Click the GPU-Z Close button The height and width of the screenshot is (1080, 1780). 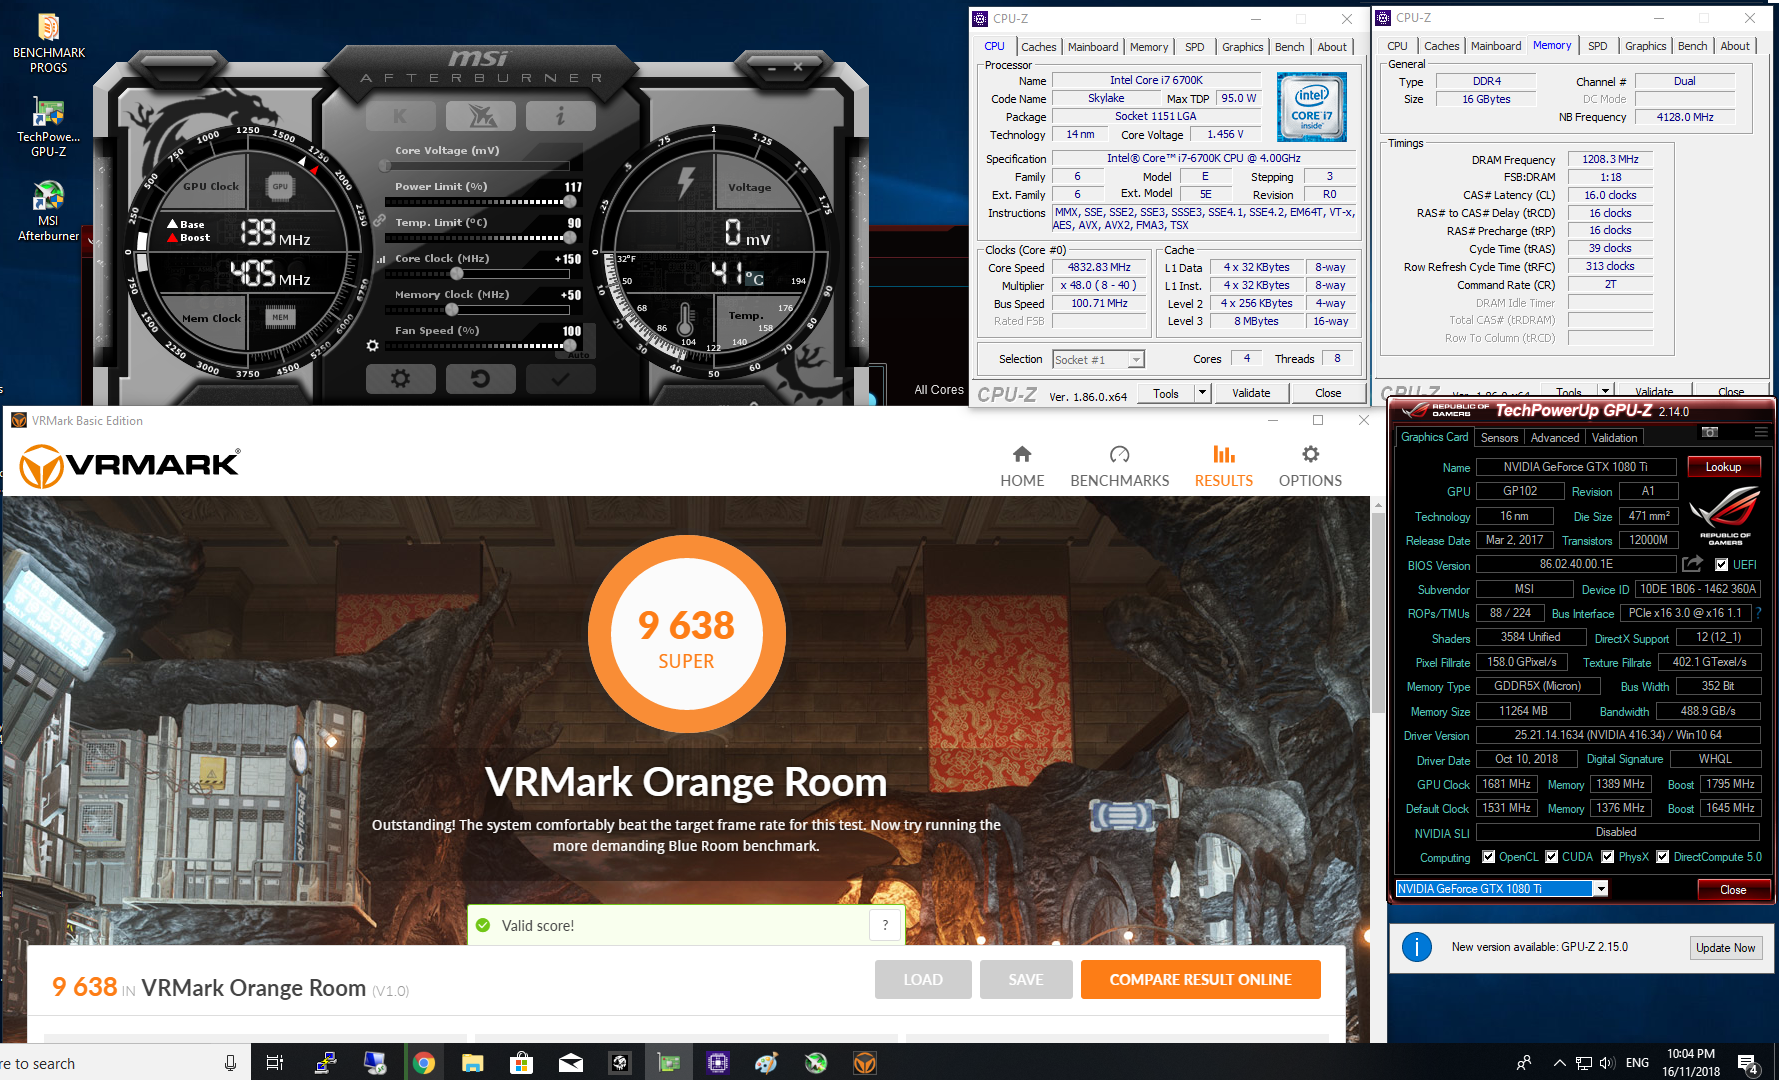pyautogui.click(x=1733, y=890)
